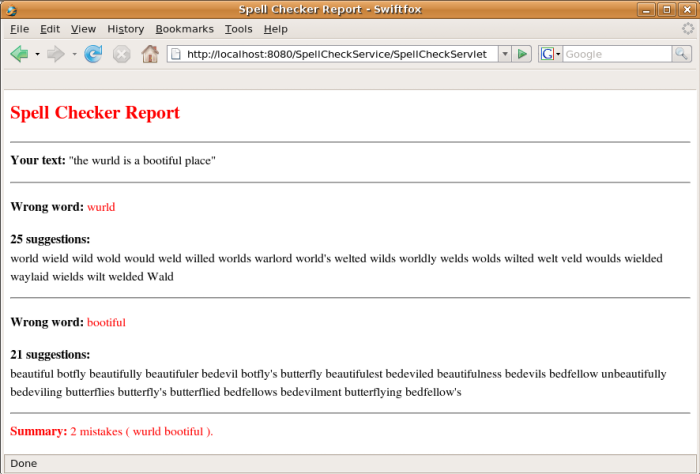Screen dimensions: 700x474
Task: Click the suggestion word "warlord"
Action: (x=273, y=258)
